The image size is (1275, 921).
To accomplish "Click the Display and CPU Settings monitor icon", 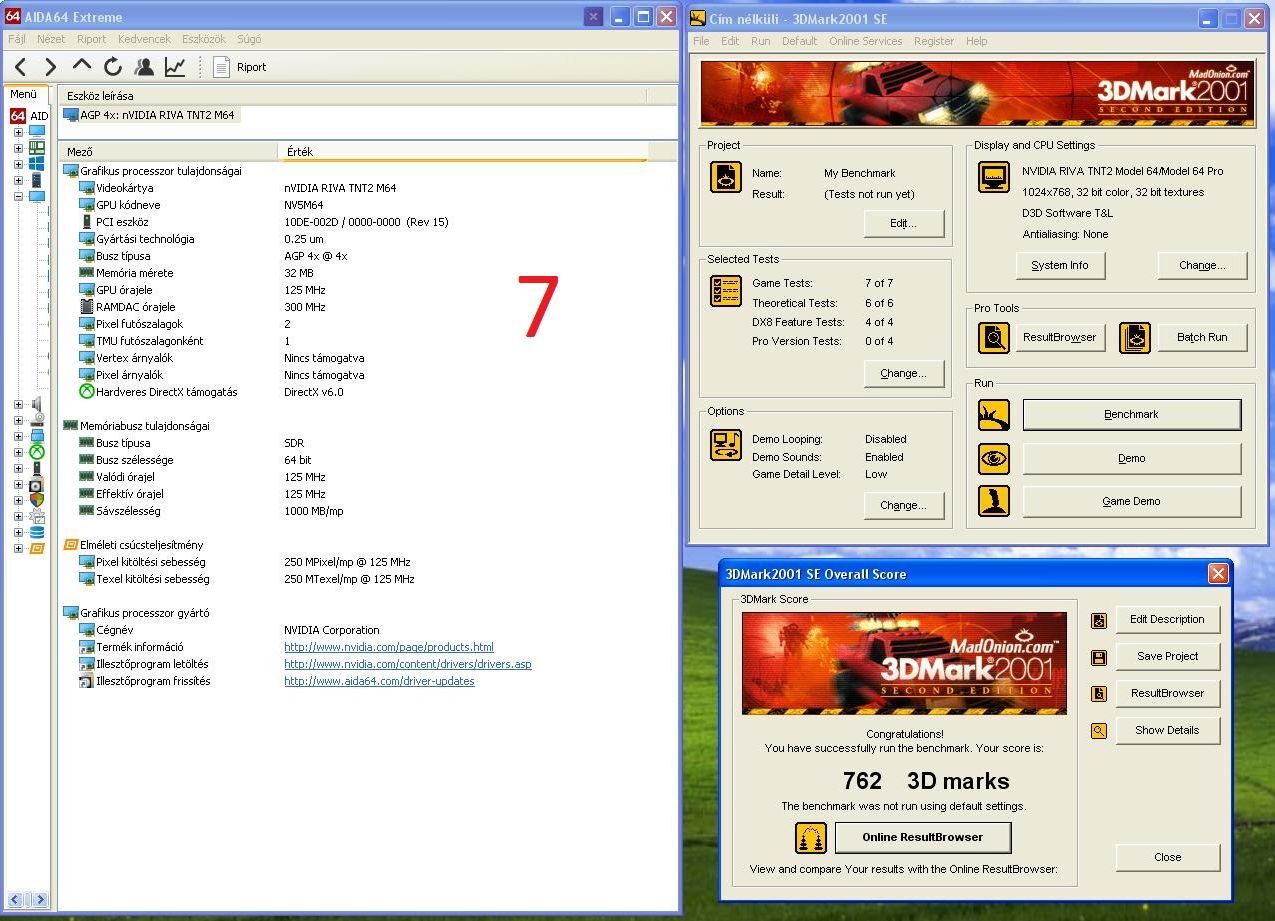I will [993, 176].
